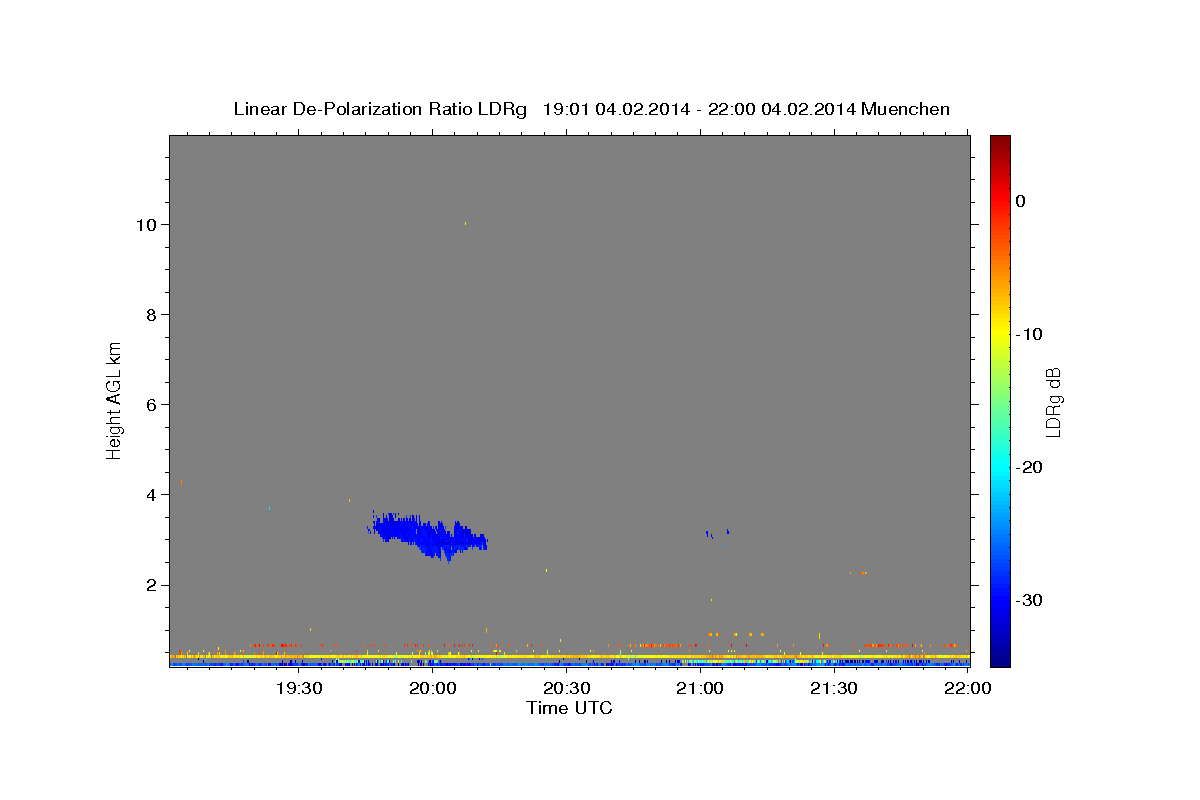Click the colorbar tick label '-20'
The width and height of the screenshot is (1200, 800).
pos(1029,467)
